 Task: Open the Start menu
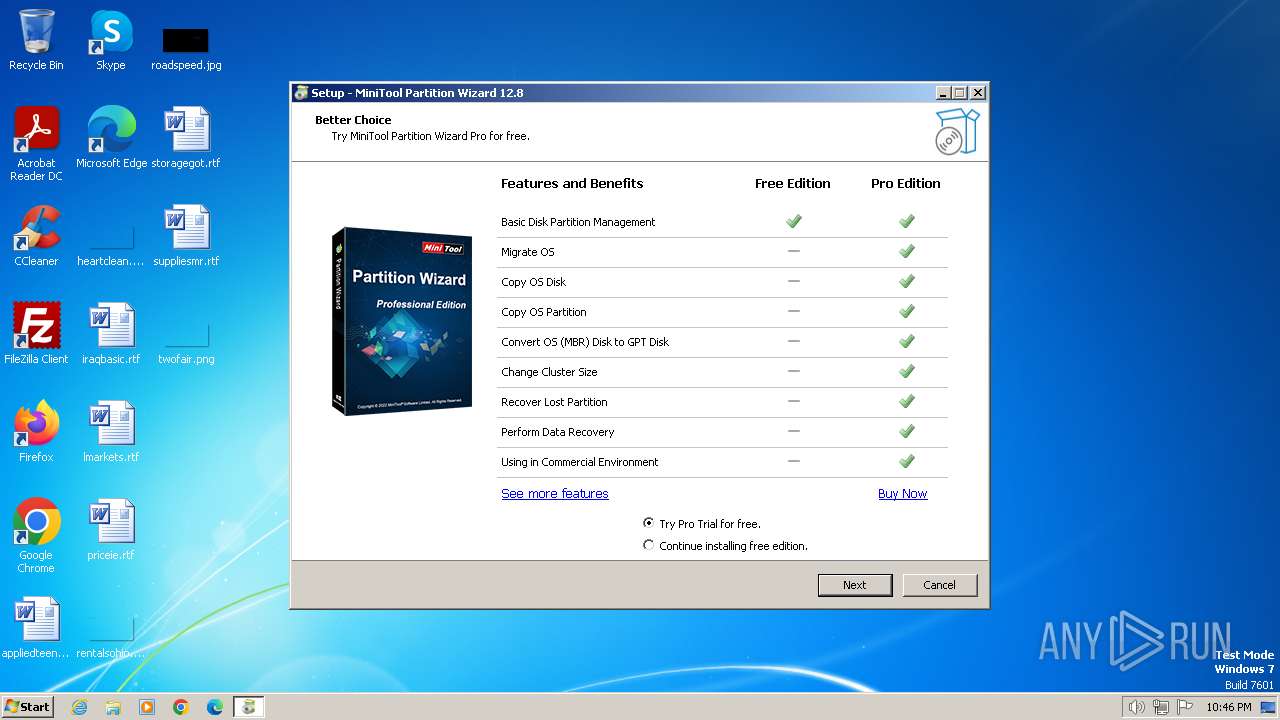(28, 707)
